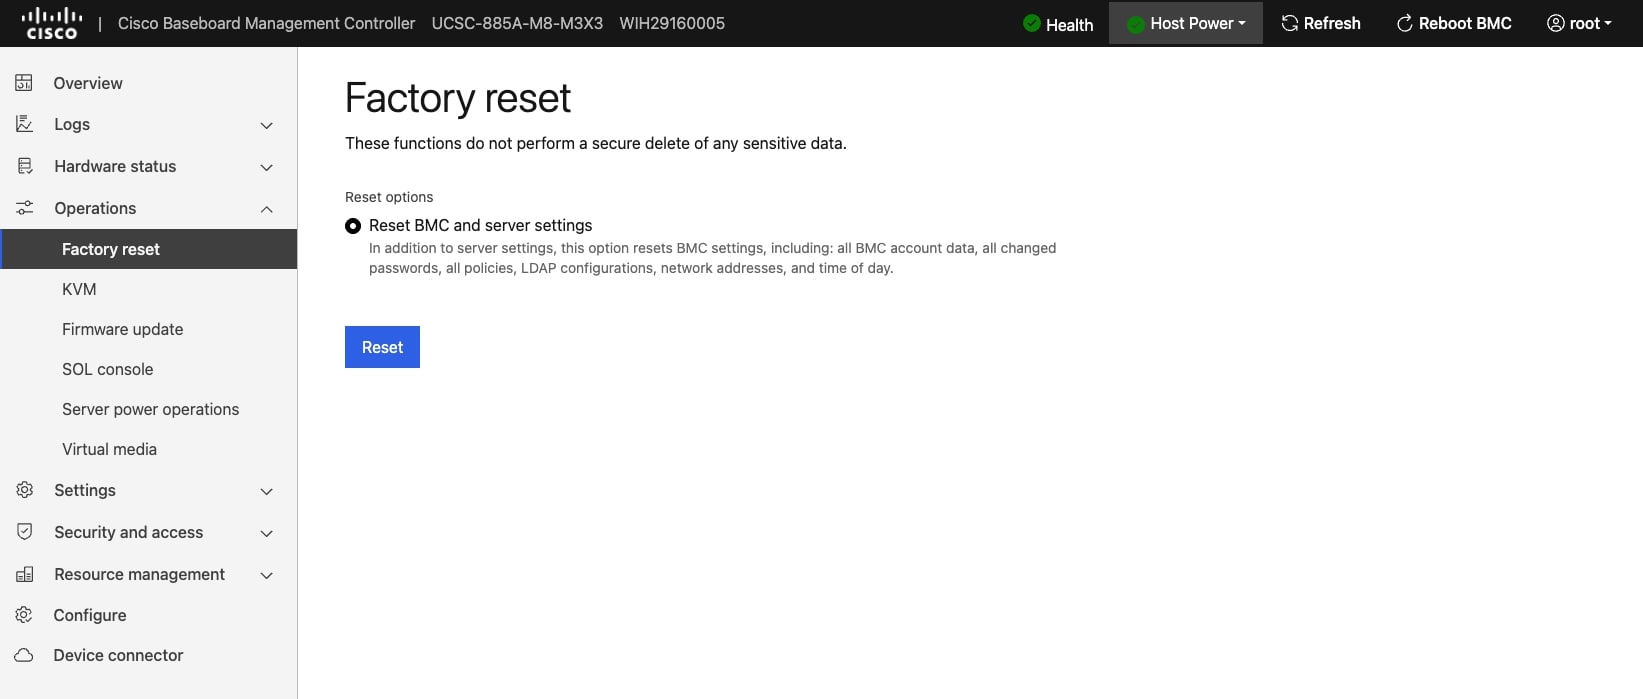Click the Cisco logo

51,23
